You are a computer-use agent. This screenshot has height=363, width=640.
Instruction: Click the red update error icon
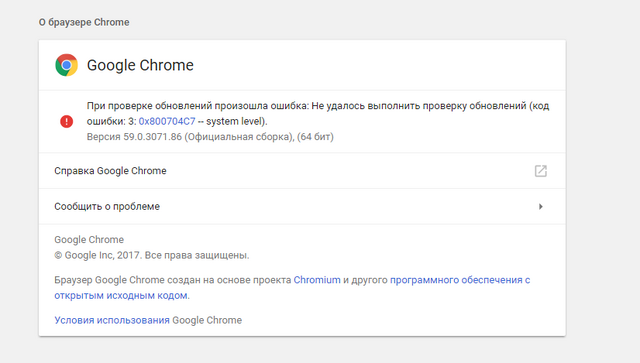[x=67, y=121]
